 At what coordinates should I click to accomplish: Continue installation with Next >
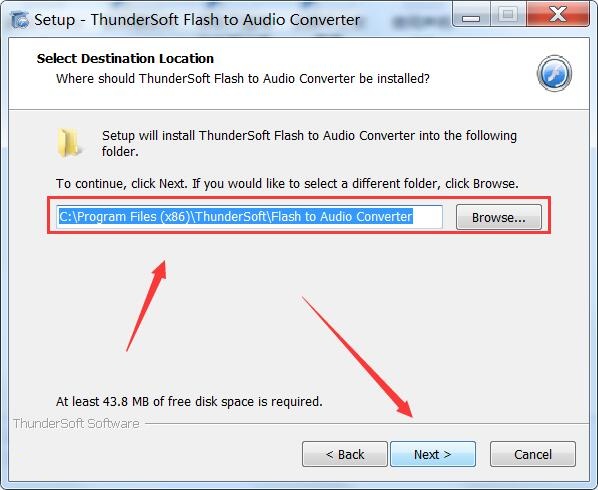click(433, 454)
